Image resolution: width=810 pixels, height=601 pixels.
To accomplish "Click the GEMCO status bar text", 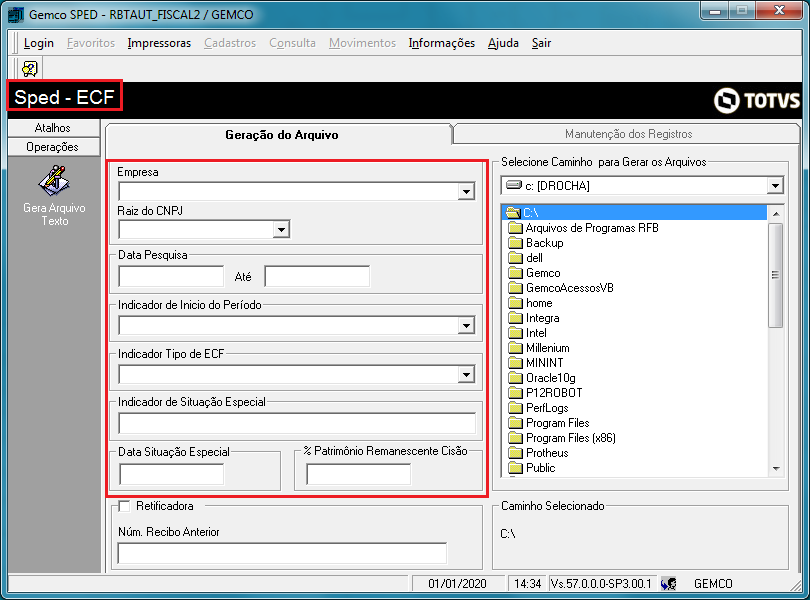I will [713, 584].
